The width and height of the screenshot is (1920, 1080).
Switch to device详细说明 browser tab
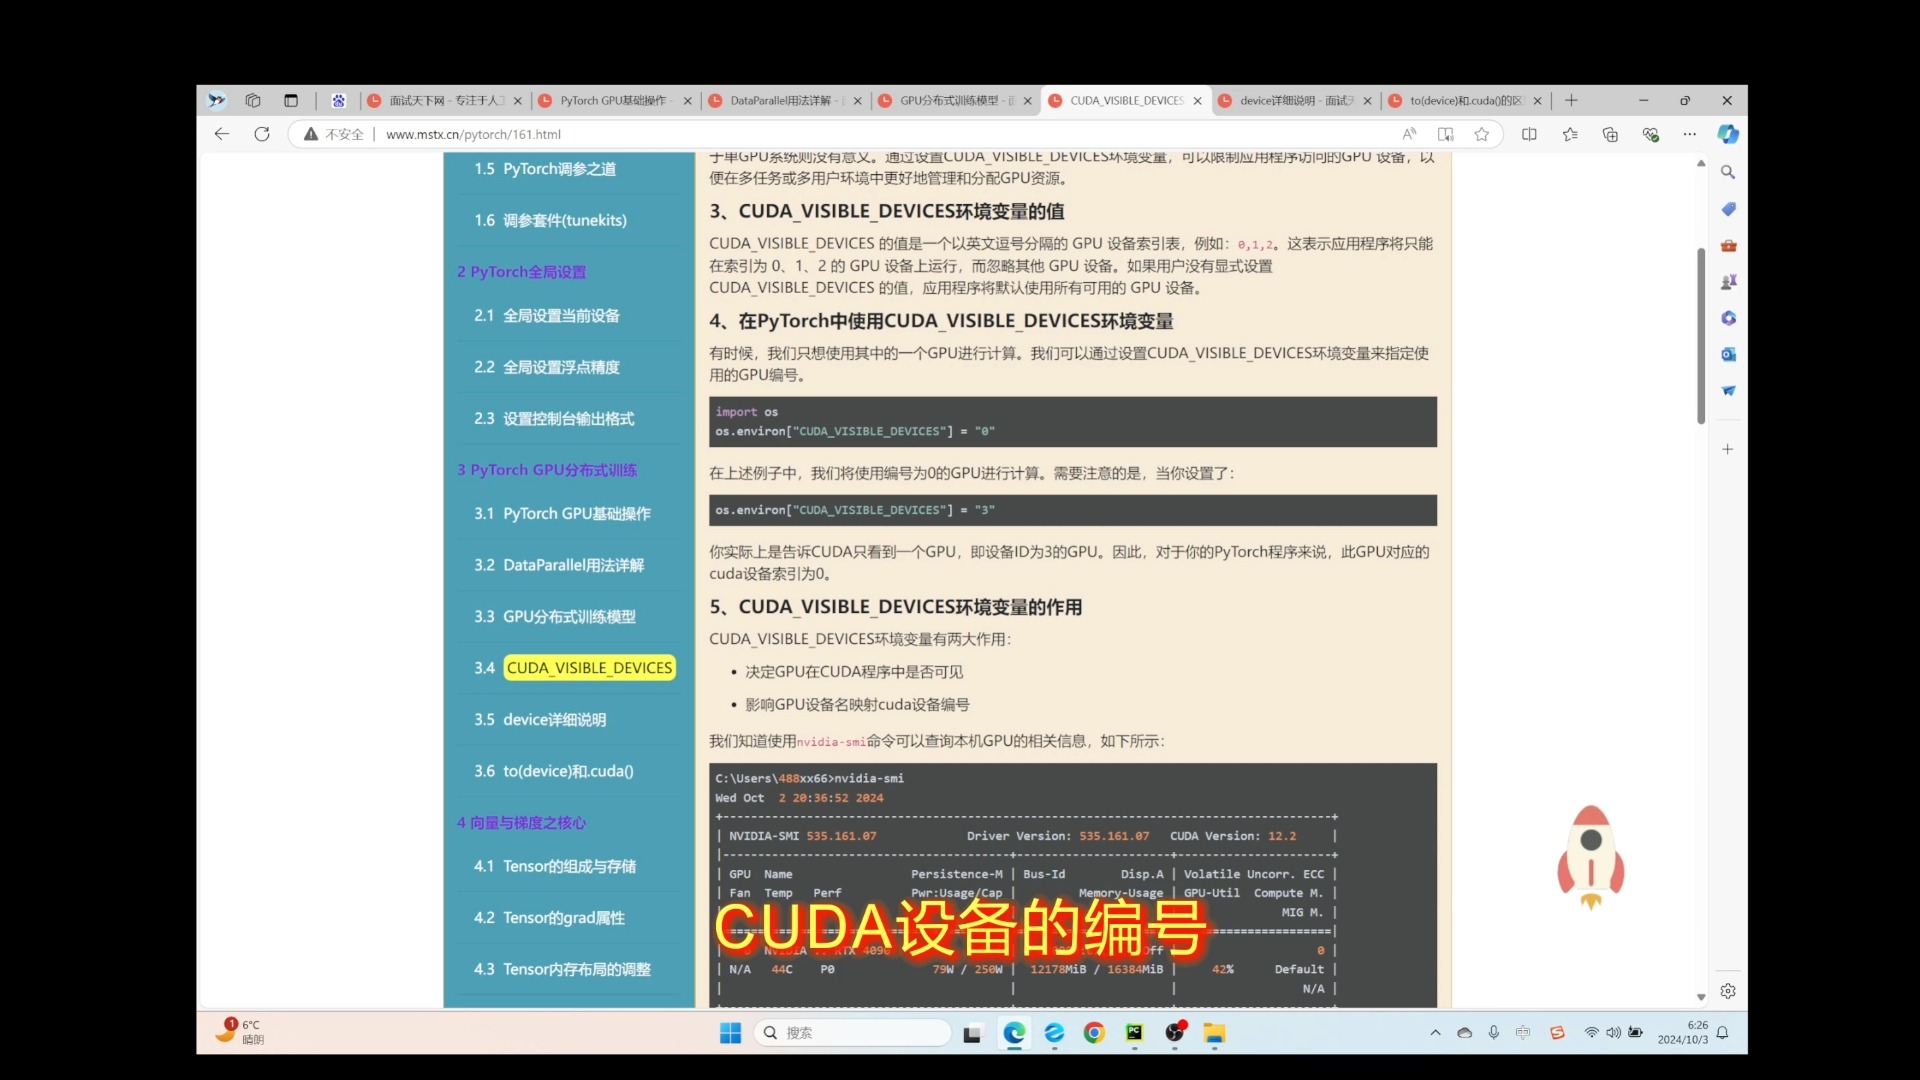(1290, 100)
